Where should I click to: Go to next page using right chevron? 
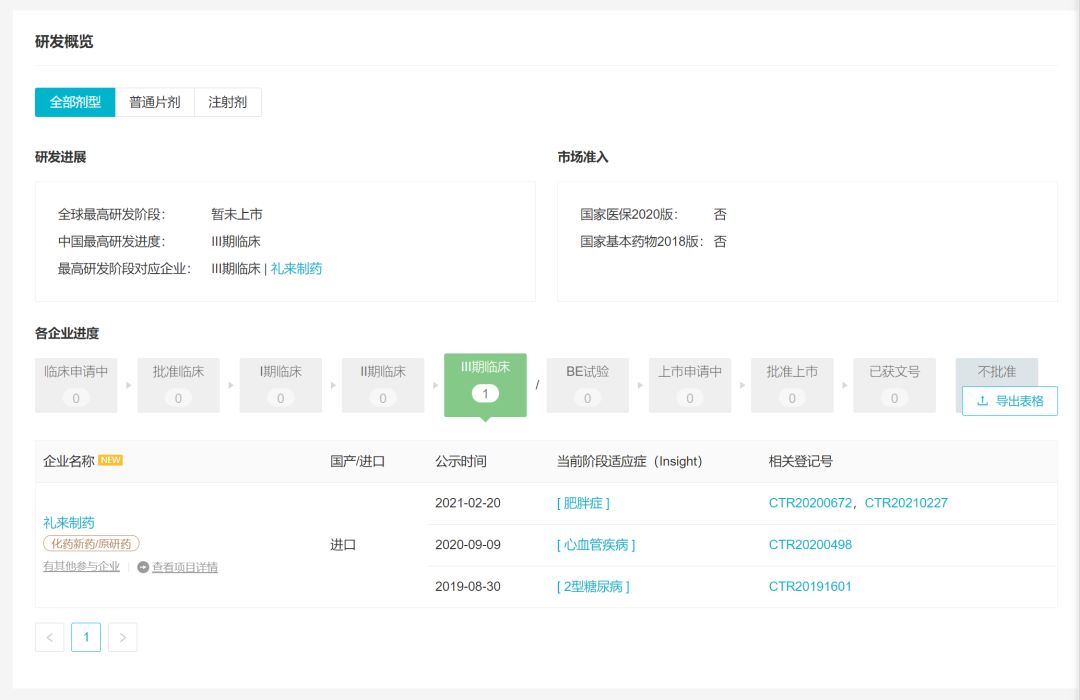[x=122, y=637]
